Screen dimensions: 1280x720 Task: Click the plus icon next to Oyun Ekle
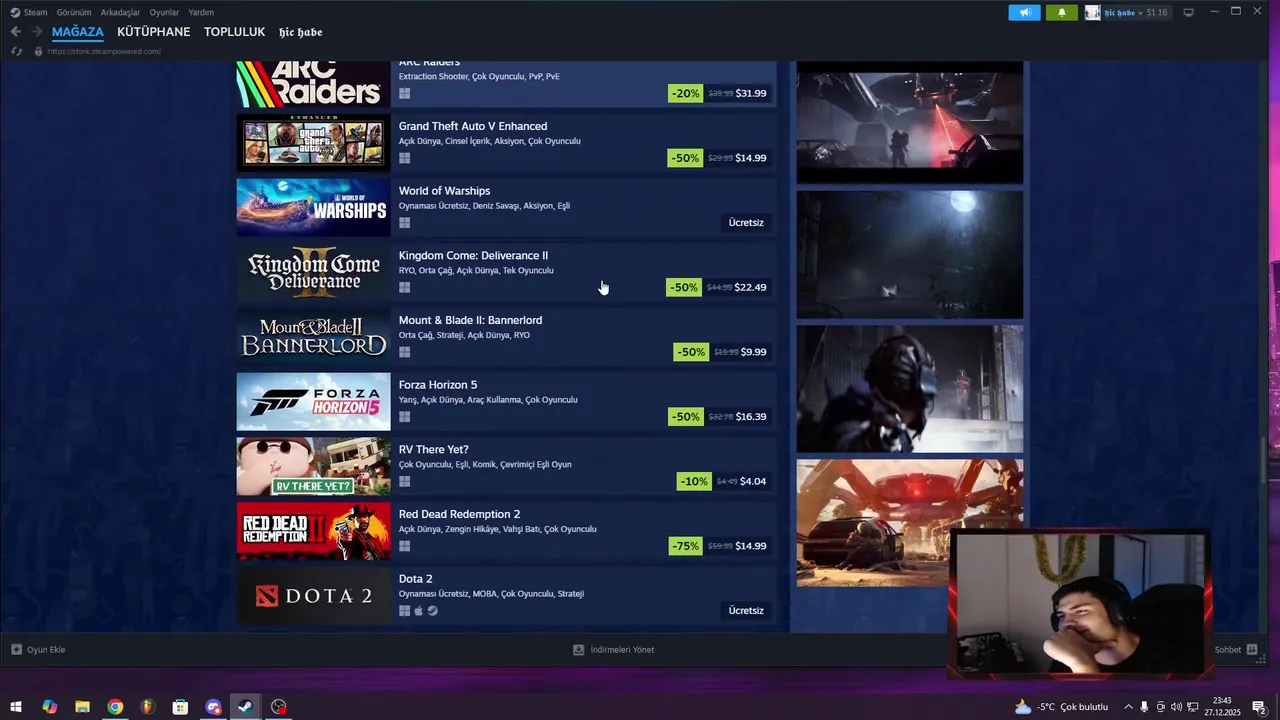point(16,649)
